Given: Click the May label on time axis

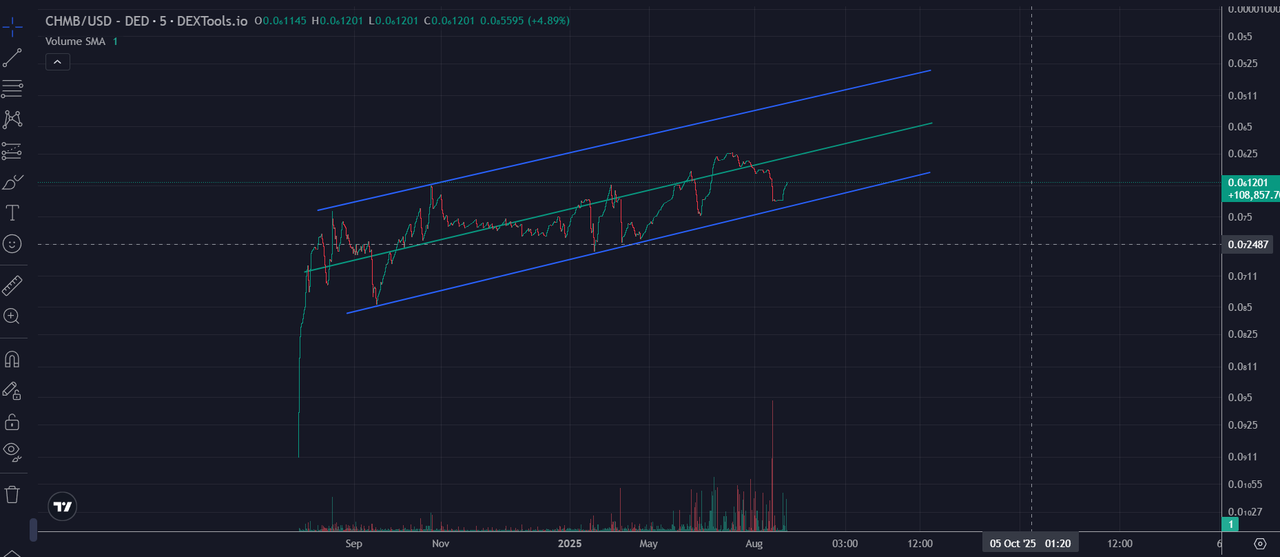Looking at the screenshot, I should click(x=649, y=543).
